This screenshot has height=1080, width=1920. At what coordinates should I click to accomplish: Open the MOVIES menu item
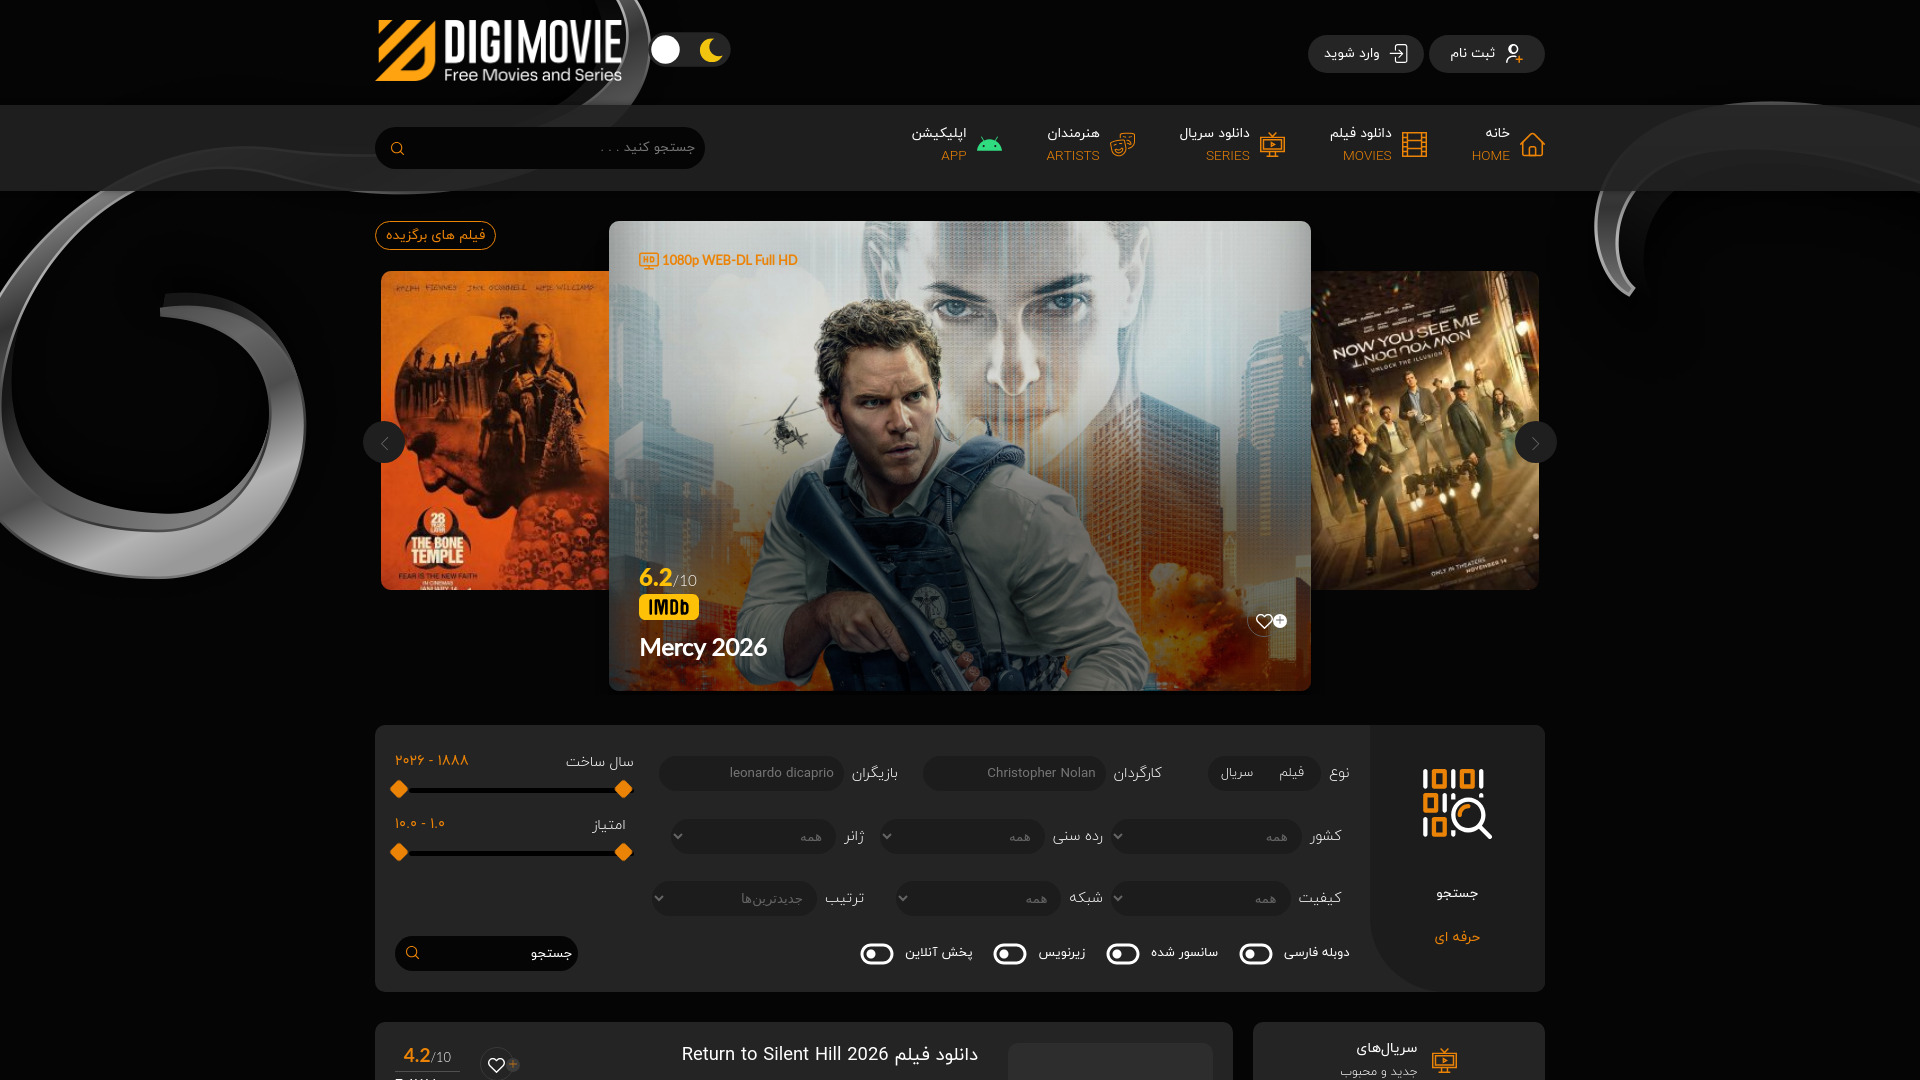point(1360,145)
